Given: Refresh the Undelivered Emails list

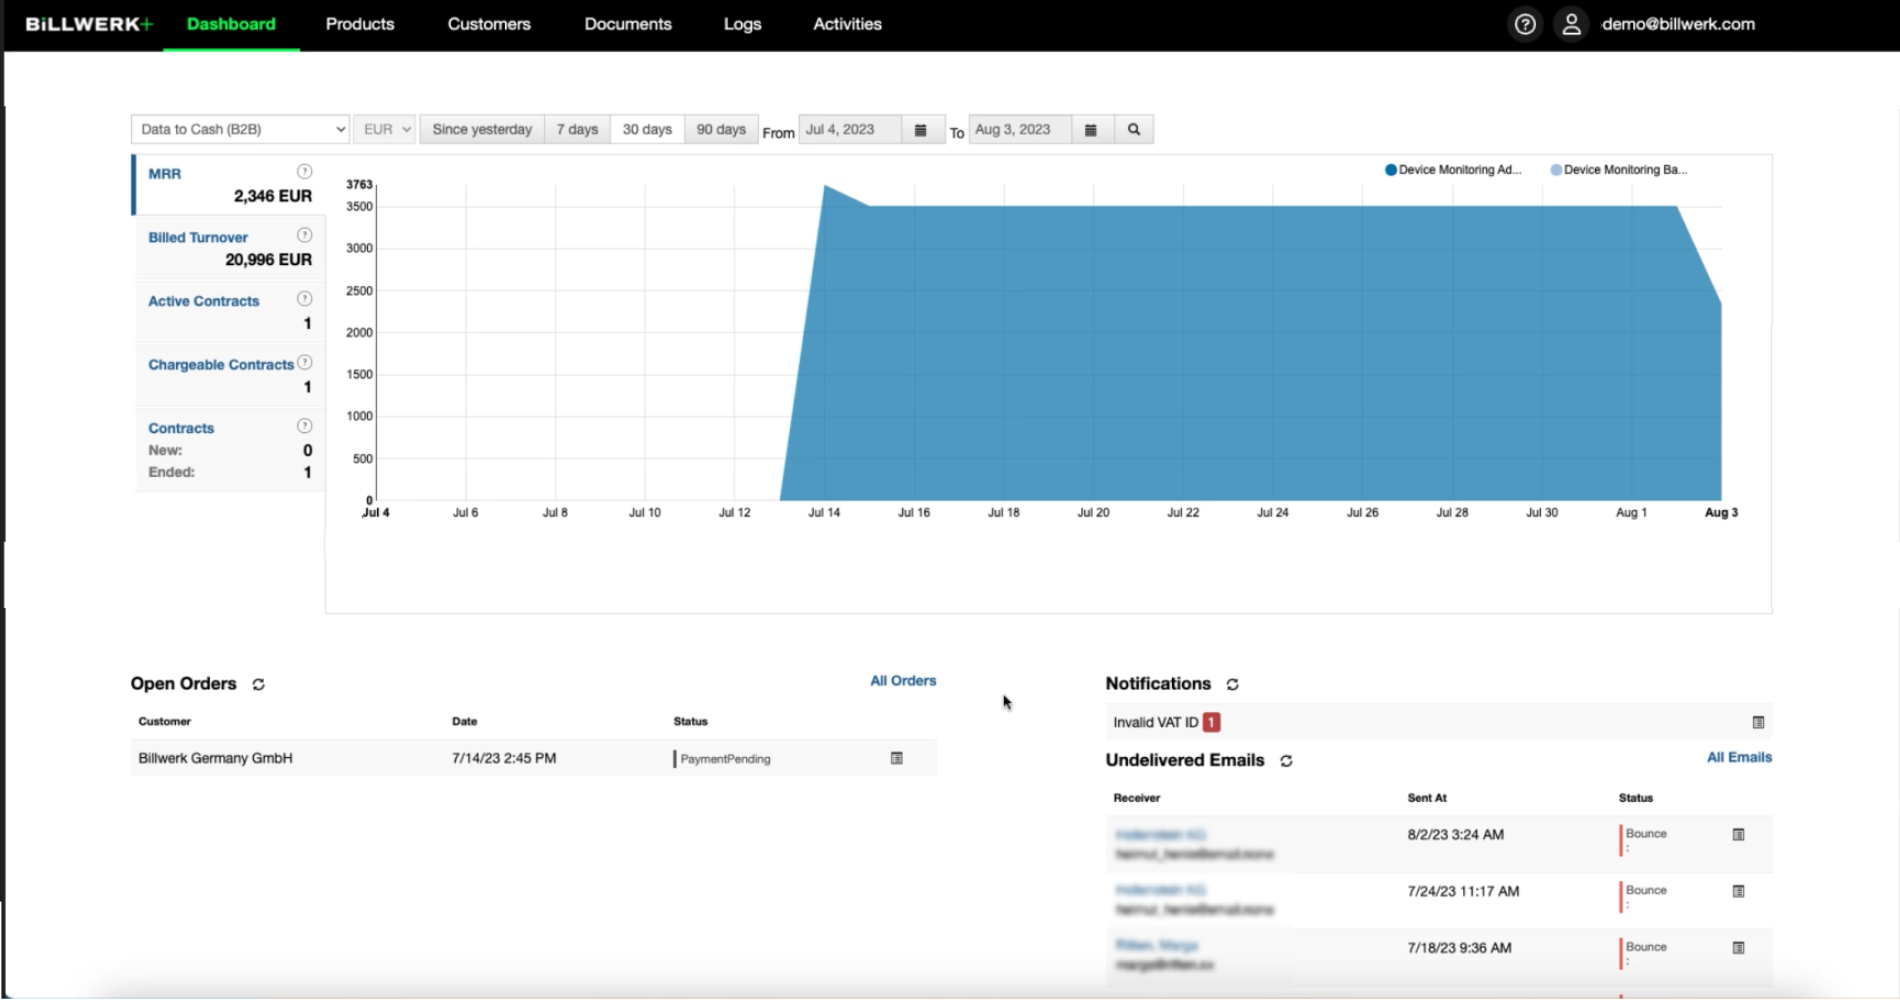Looking at the screenshot, I should point(1286,761).
